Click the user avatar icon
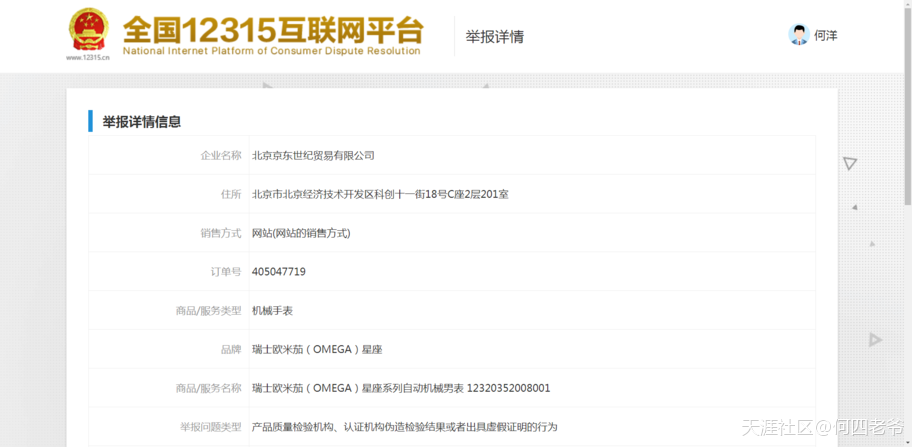This screenshot has width=912, height=447. pyautogui.click(x=799, y=35)
